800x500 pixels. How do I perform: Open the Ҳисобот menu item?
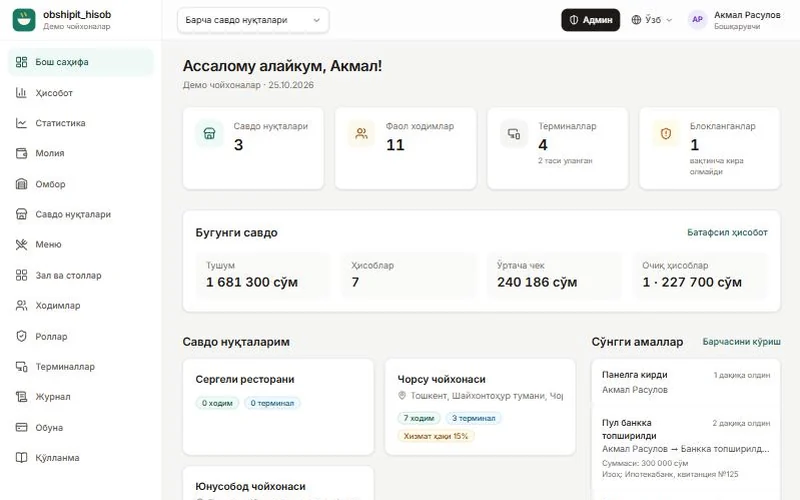coord(81,92)
